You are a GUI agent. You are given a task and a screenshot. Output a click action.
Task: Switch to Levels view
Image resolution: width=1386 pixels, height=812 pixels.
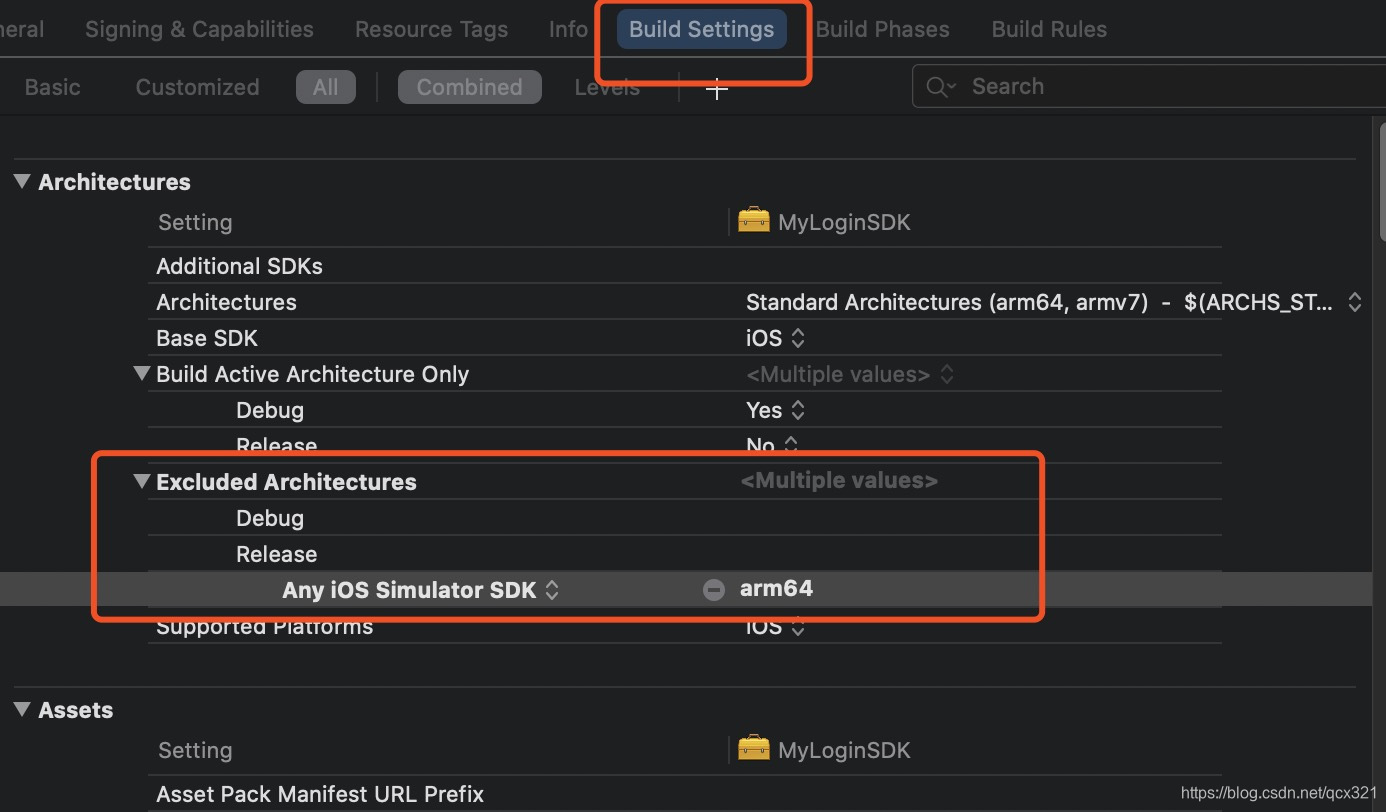(x=607, y=87)
